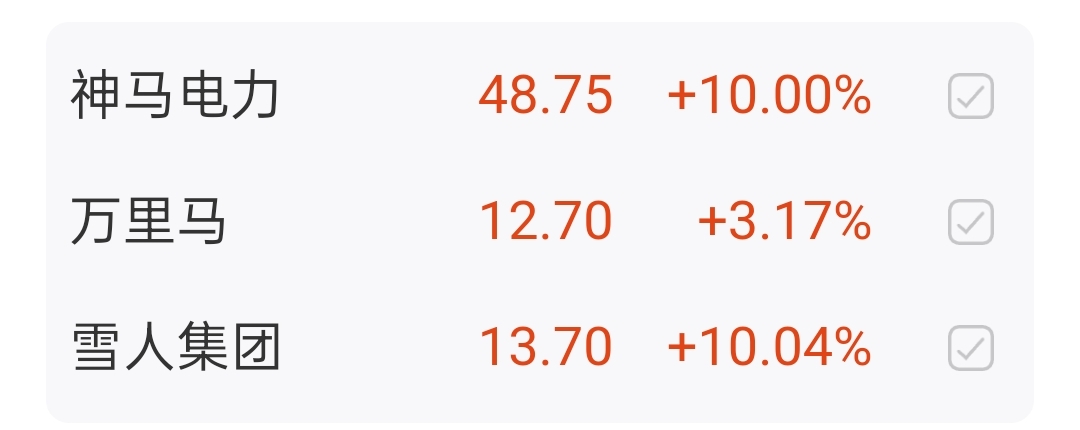
Task: Toggle the checkbox for 神马电力
Action: point(970,97)
